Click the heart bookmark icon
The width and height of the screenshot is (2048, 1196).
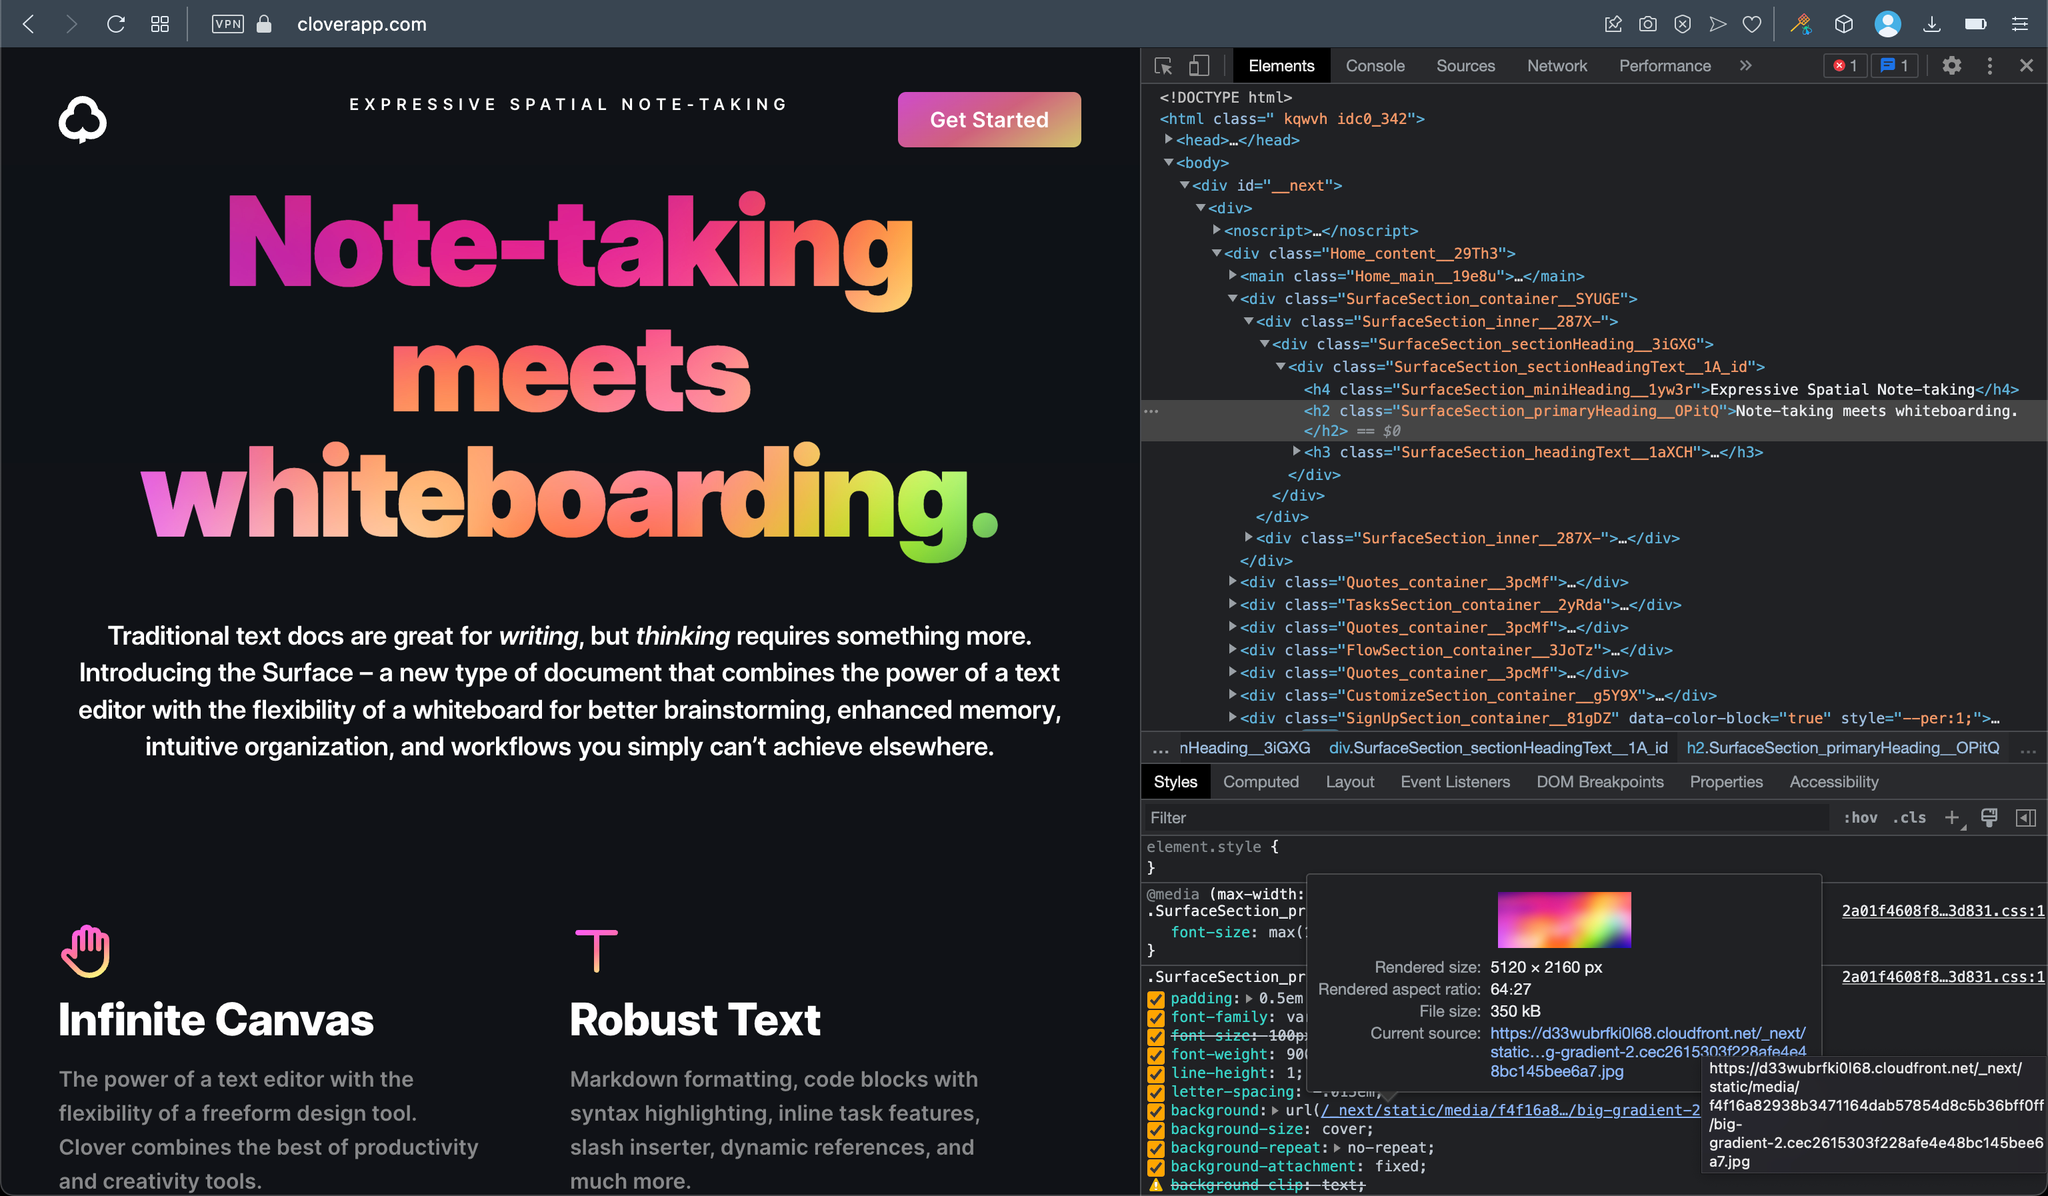[x=1752, y=24]
